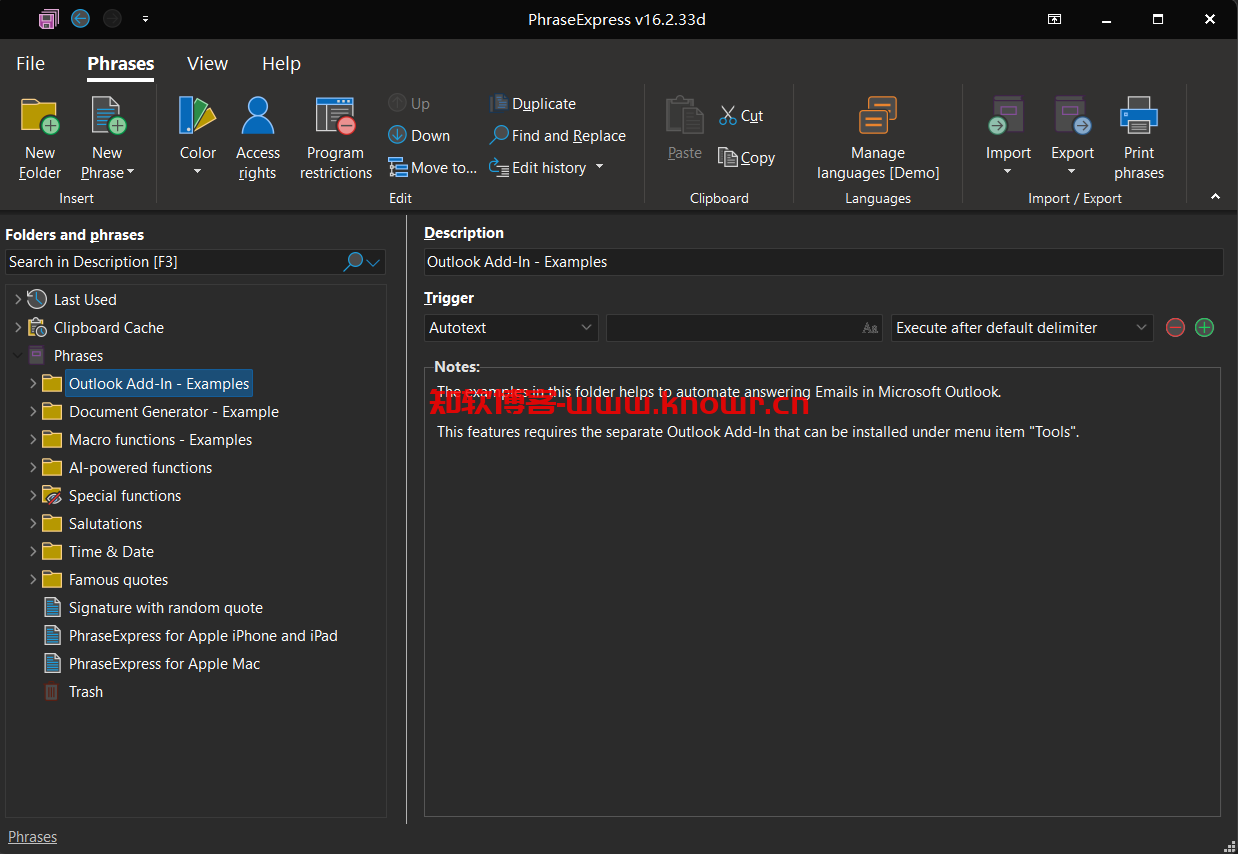Open Program restrictions
This screenshot has height=854, width=1238.
(336, 138)
